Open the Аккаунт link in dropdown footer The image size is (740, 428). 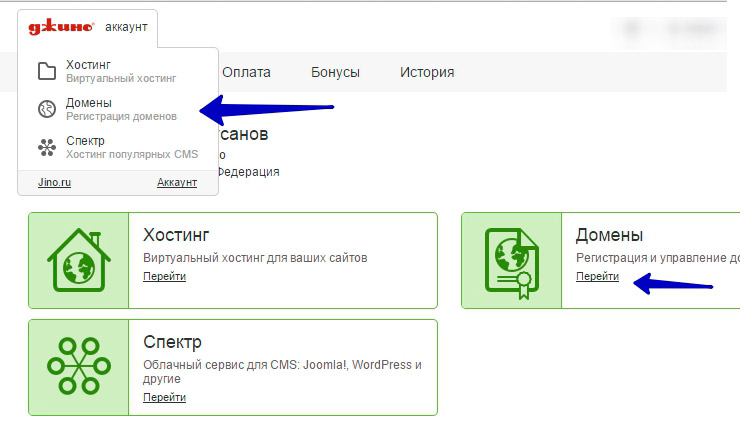pos(177,182)
